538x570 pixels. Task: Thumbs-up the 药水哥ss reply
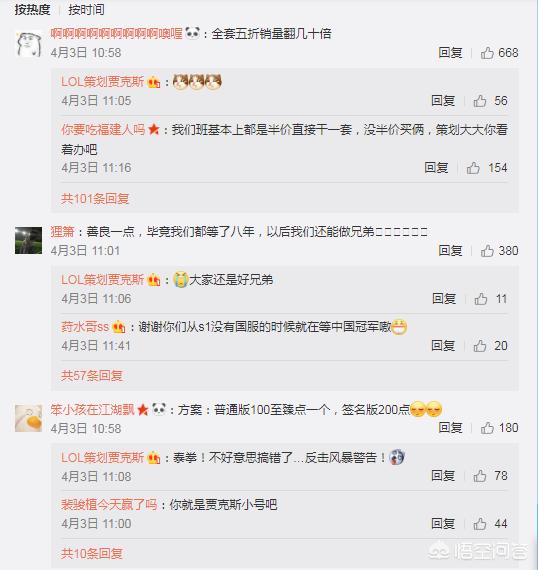point(480,346)
